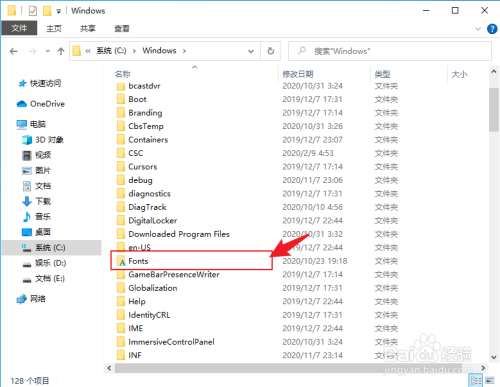
Task: Open 文档 library in the navigation pane
Action: coord(36,186)
